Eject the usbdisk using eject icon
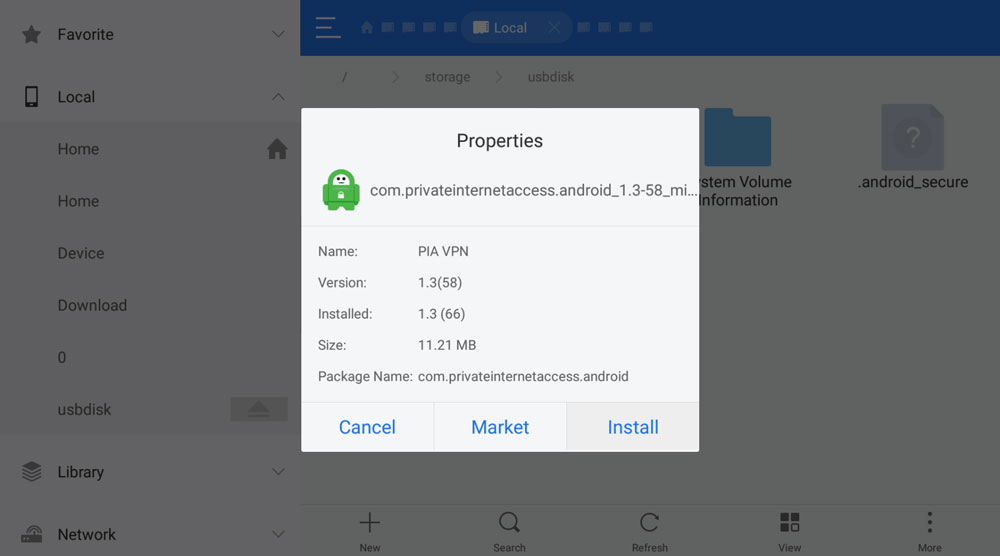The height and width of the screenshot is (556, 1000). [x=259, y=409]
